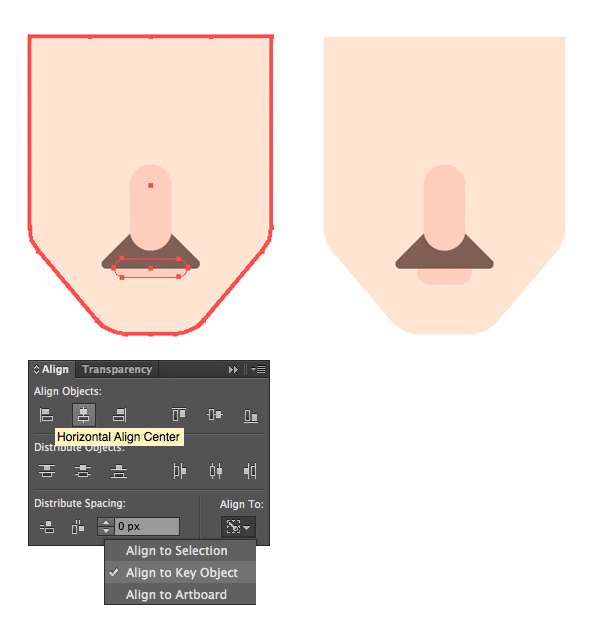Click the Vertical Align Center icon
600x632 pixels.
tap(215, 414)
